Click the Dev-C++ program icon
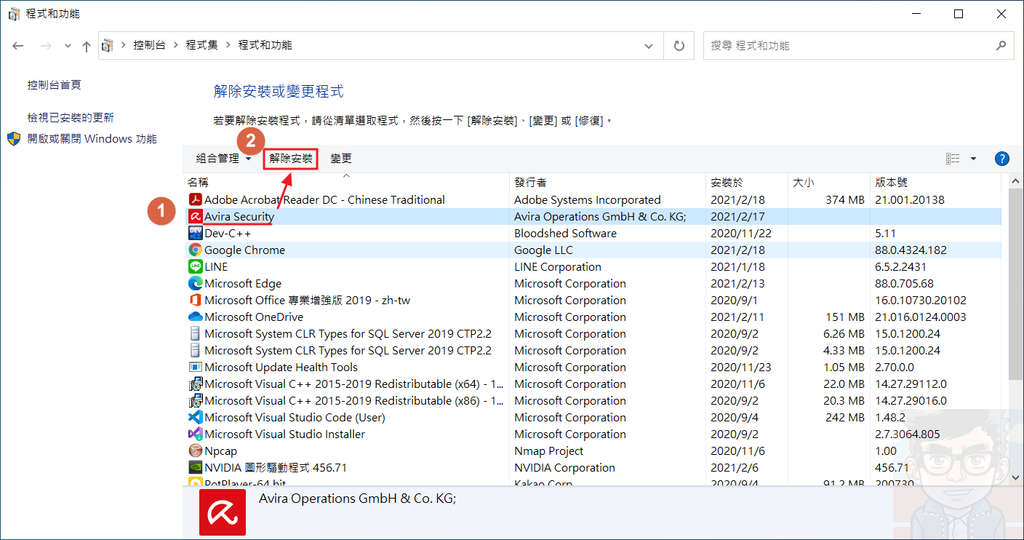1024x540 pixels. (195, 233)
